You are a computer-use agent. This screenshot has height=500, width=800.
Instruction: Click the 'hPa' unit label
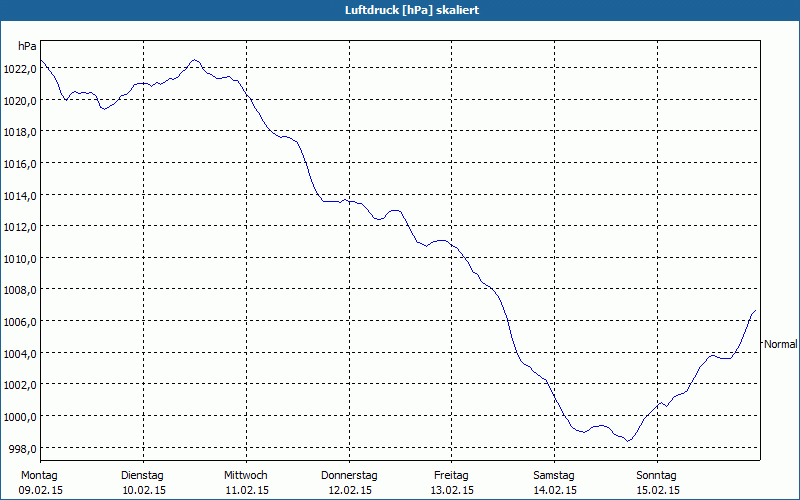click(x=27, y=46)
